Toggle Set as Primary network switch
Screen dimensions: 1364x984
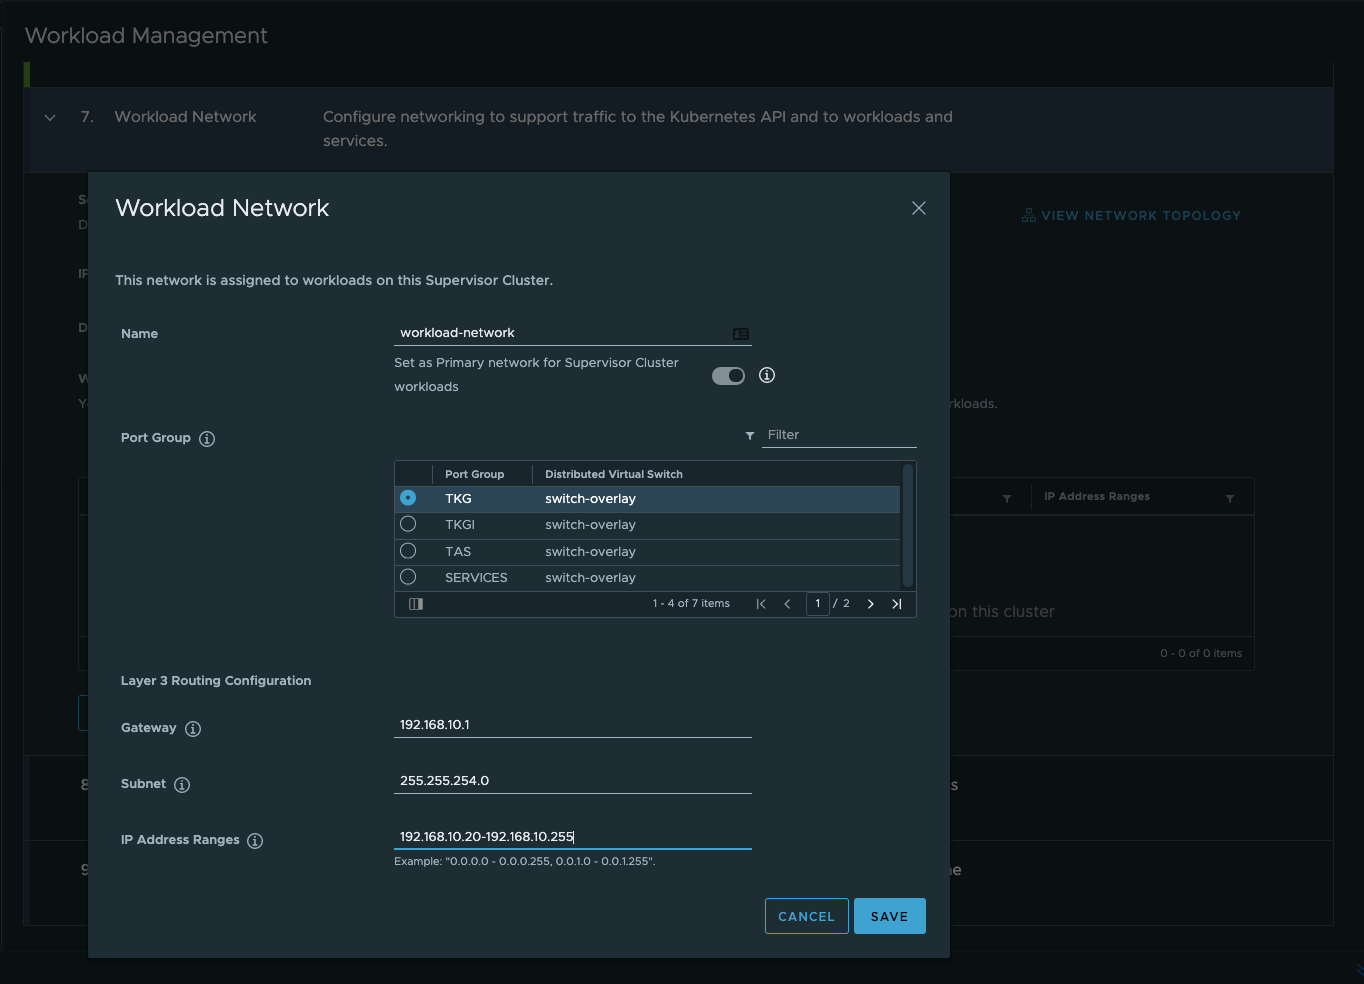pos(728,376)
